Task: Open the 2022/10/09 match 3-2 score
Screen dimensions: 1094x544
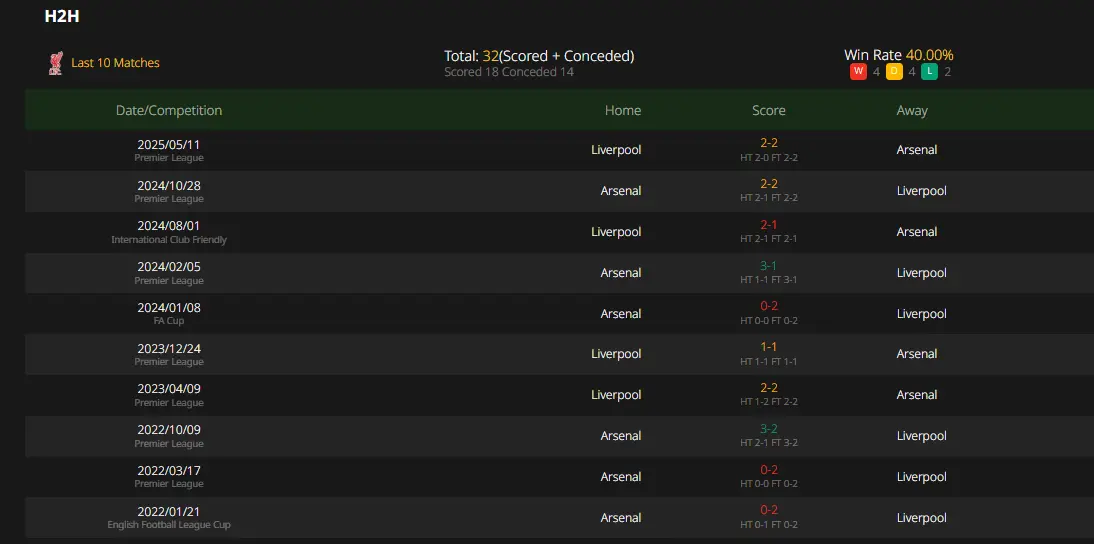Action: coord(769,429)
